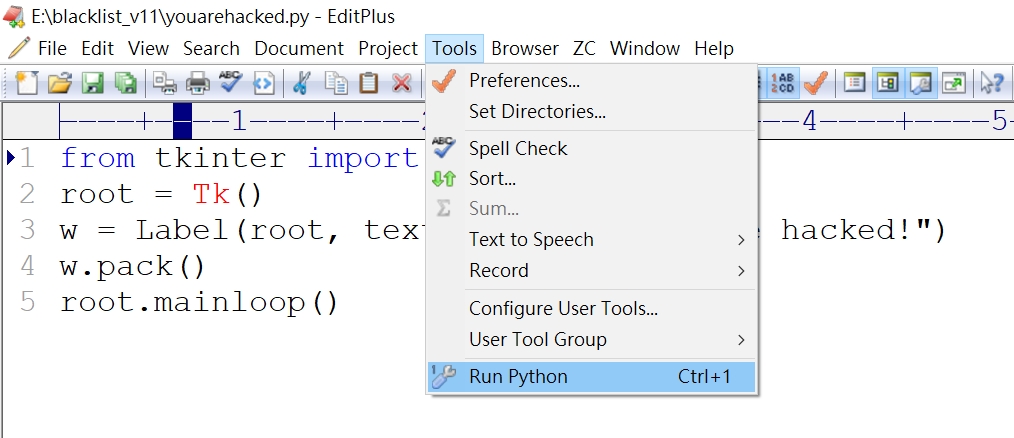Click the word 'tkinter' in line 1

(221, 158)
